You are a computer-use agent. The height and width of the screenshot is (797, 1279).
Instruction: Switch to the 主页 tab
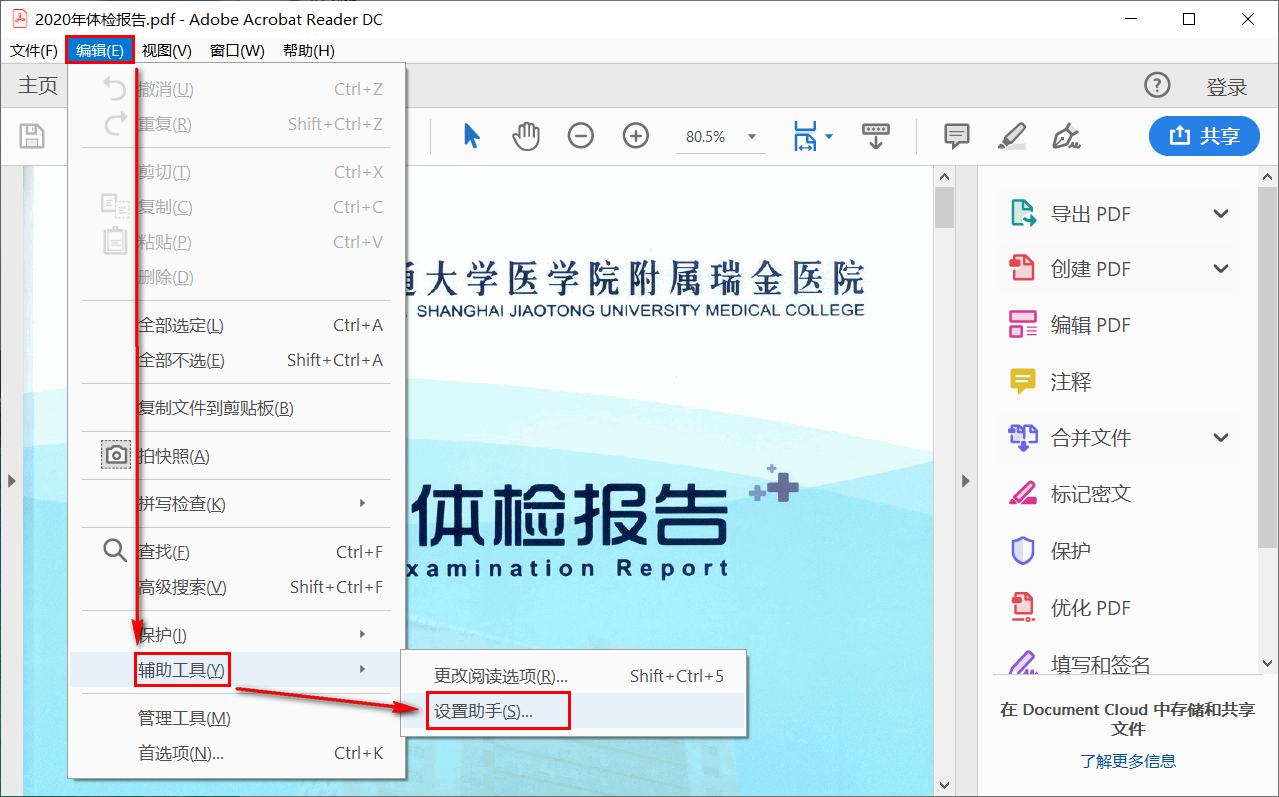pos(38,86)
